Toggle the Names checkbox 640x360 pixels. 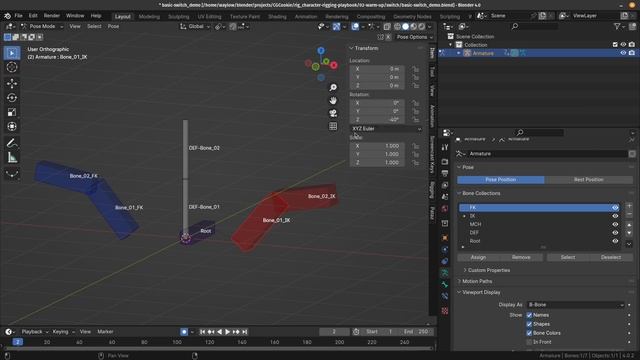pyautogui.click(x=529, y=315)
